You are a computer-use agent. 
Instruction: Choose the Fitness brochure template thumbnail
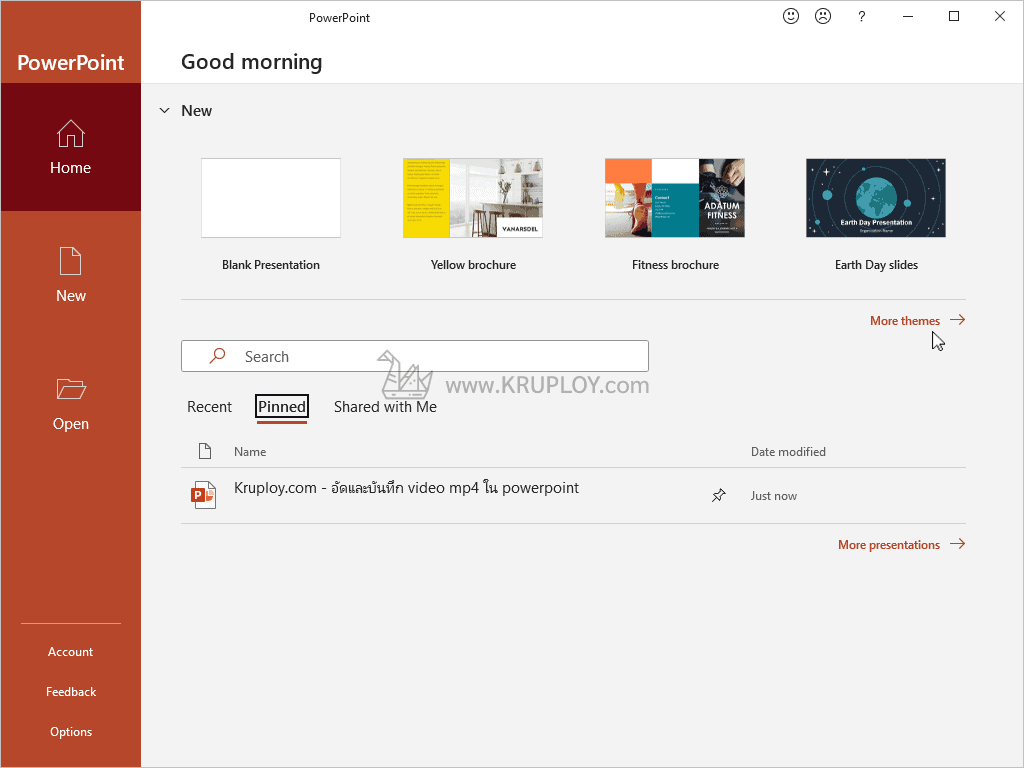tap(675, 198)
